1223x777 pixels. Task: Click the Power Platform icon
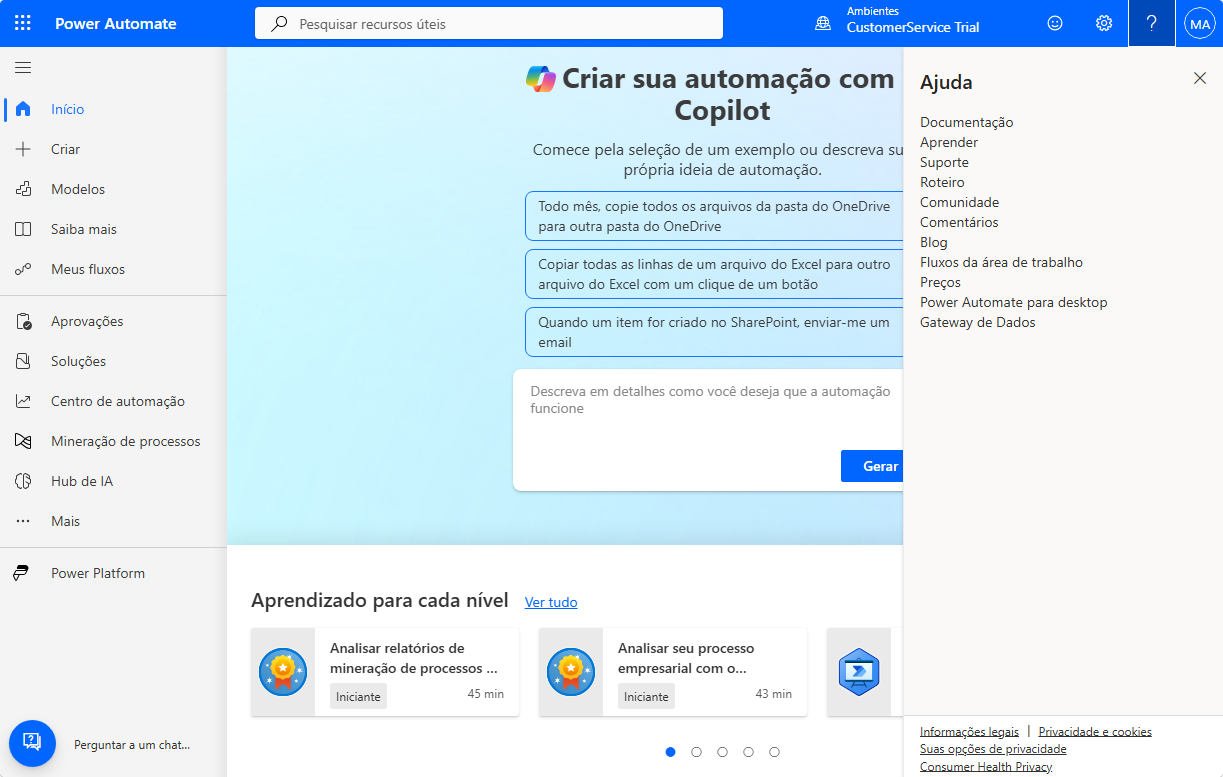(x=21, y=573)
